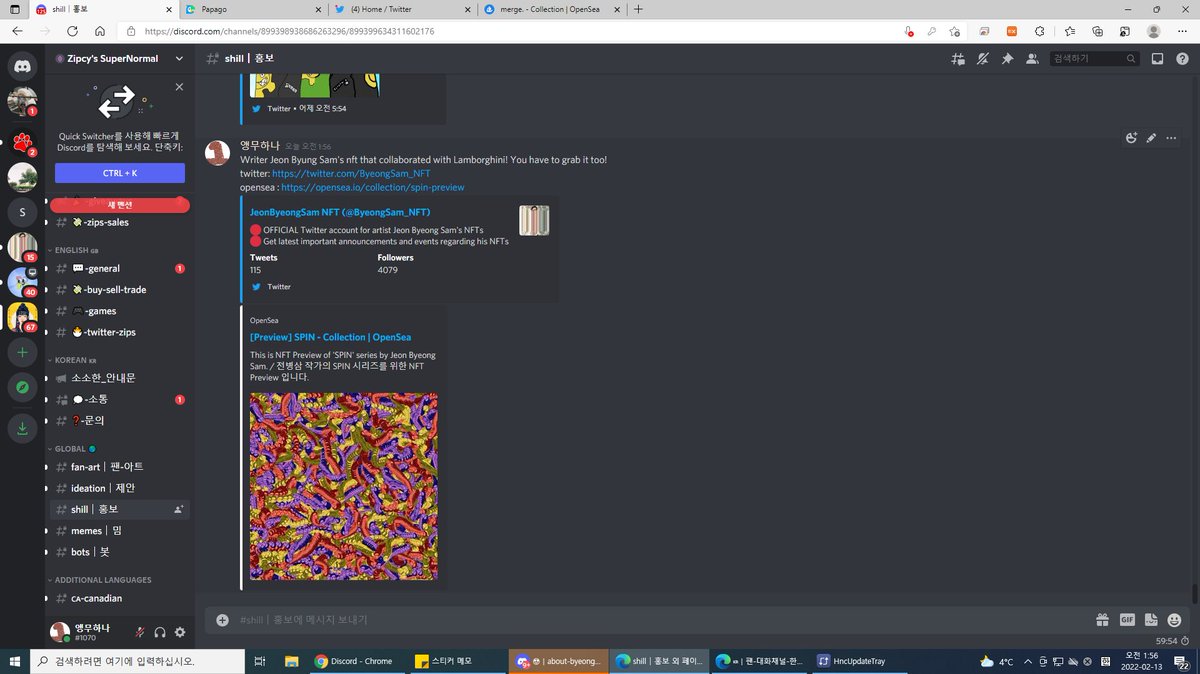The width and height of the screenshot is (1200, 674).
Task: Toggle headphones deafen in user panel
Action: pos(160,632)
